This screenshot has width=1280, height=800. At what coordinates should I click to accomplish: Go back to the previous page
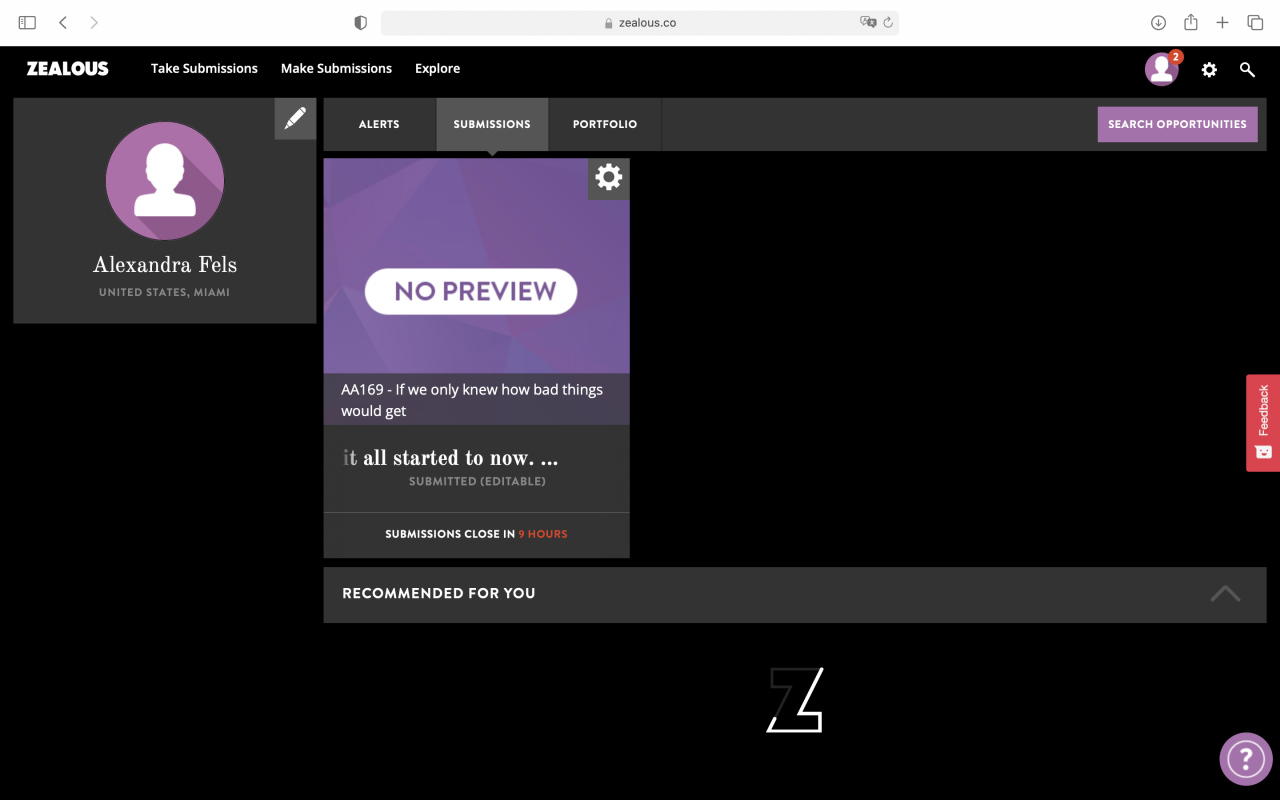[63, 22]
